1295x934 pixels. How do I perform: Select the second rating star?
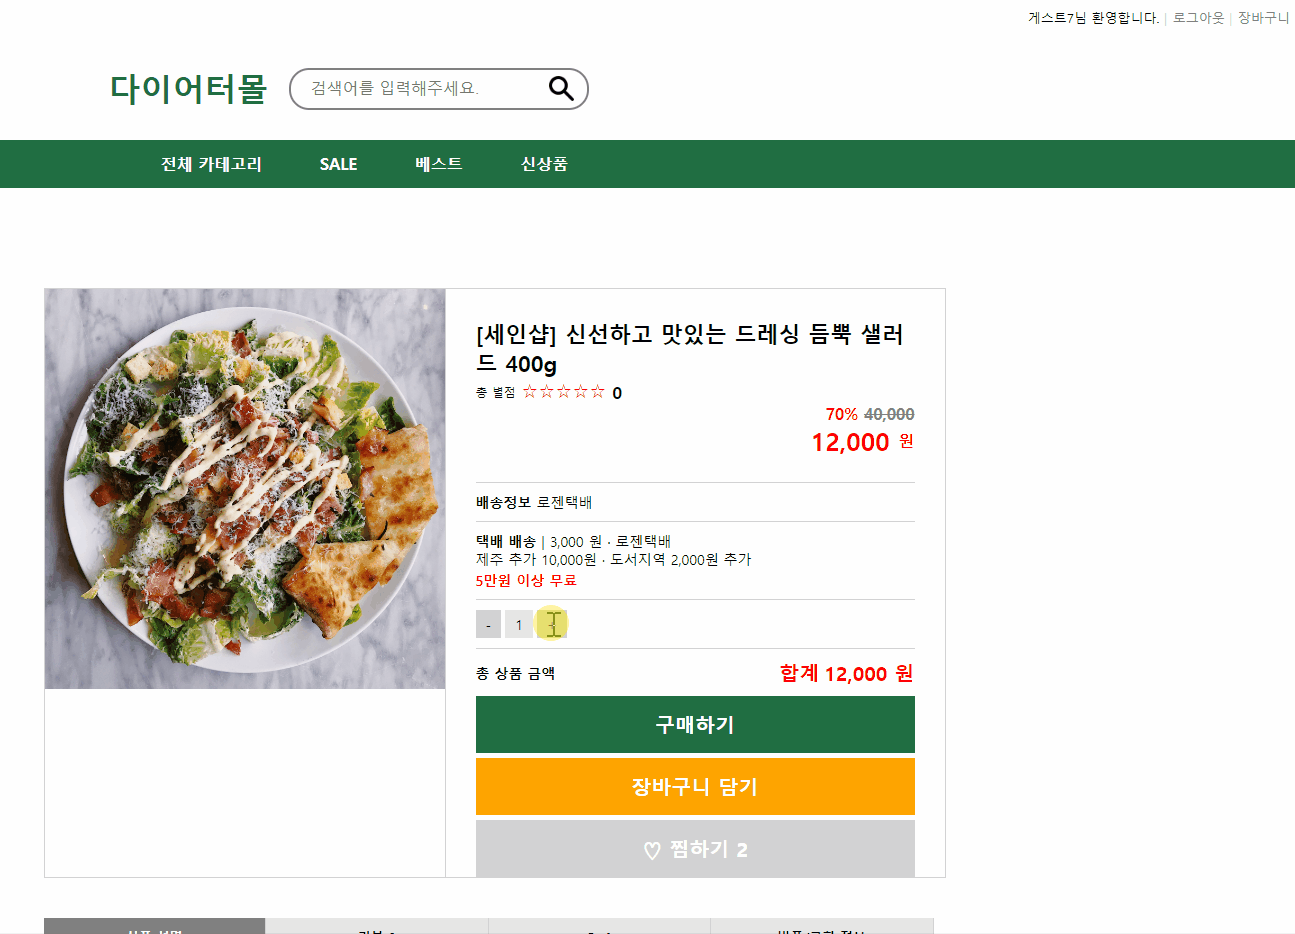pos(547,392)
